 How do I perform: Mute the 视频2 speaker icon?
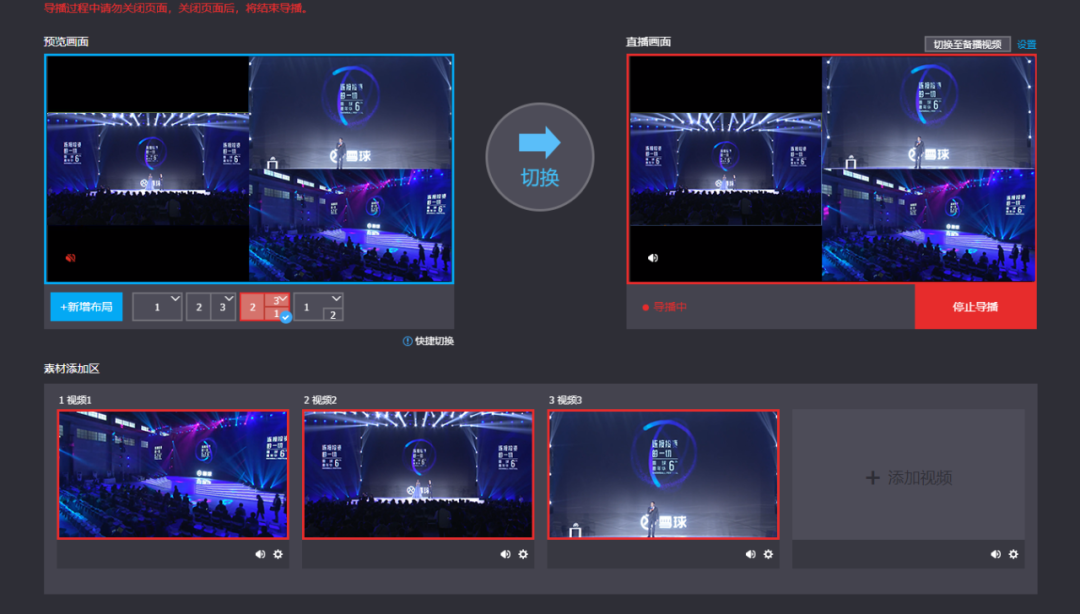[505, 554]
